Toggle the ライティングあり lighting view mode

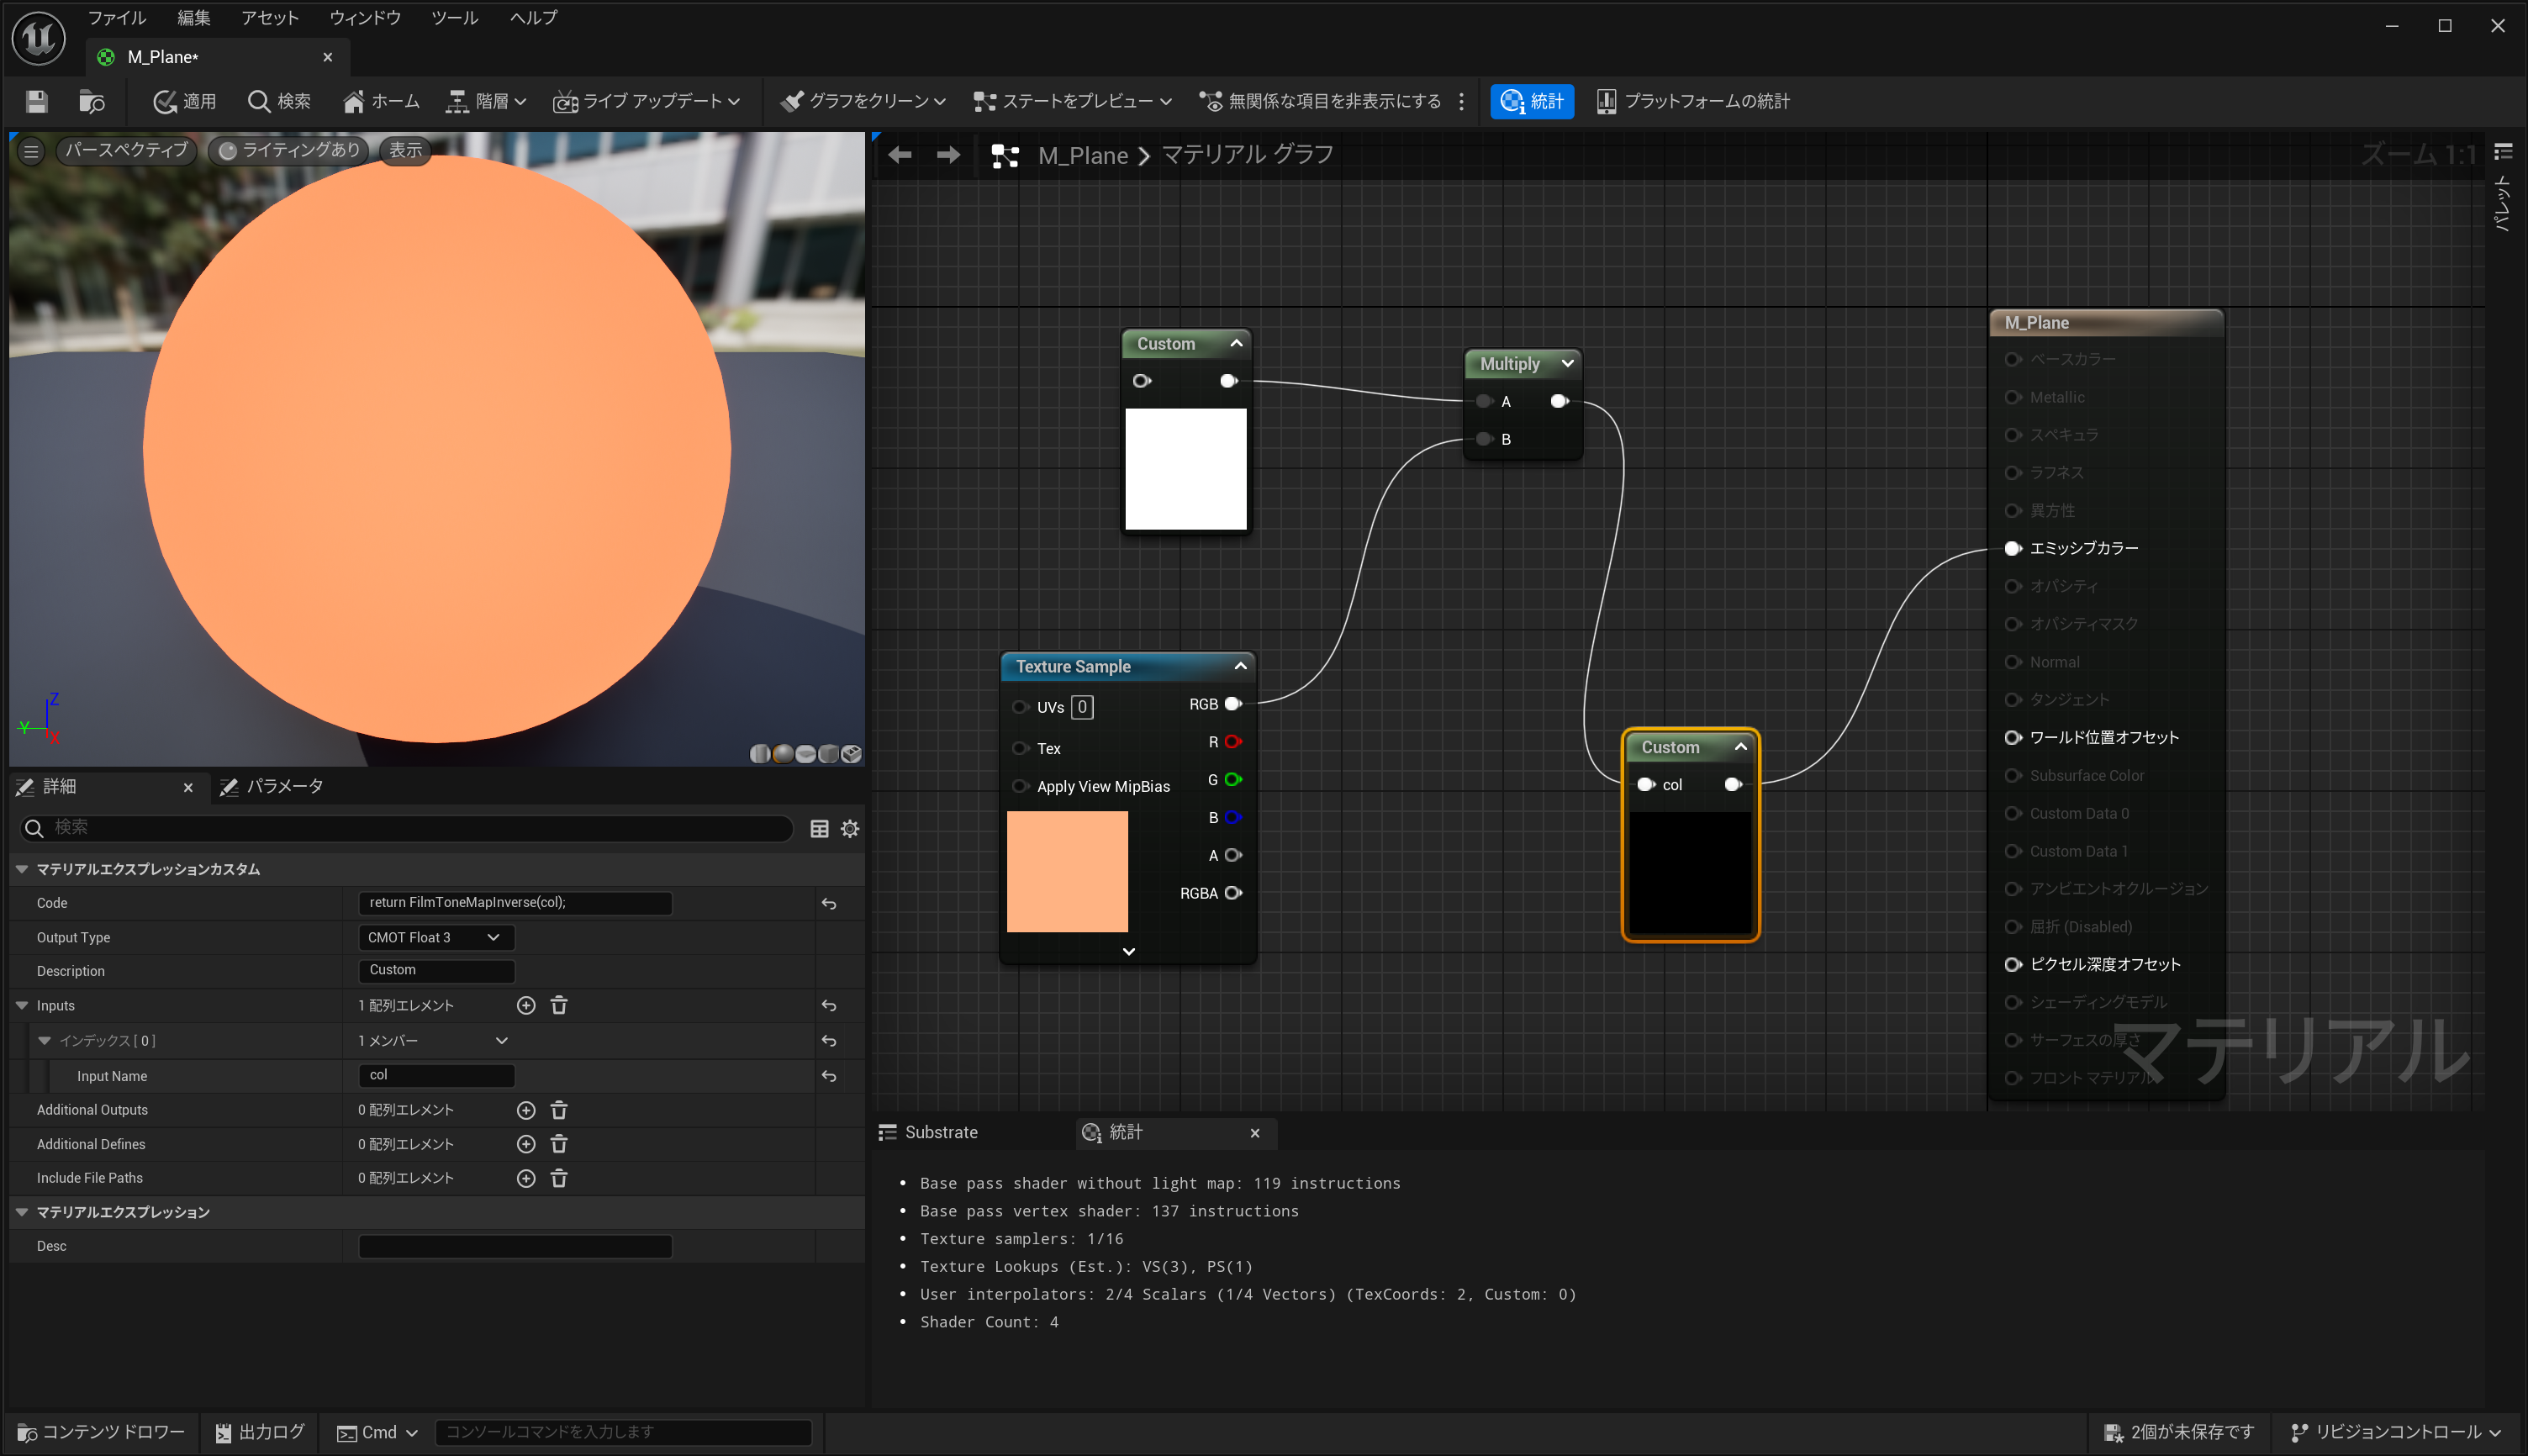point(290,150)
